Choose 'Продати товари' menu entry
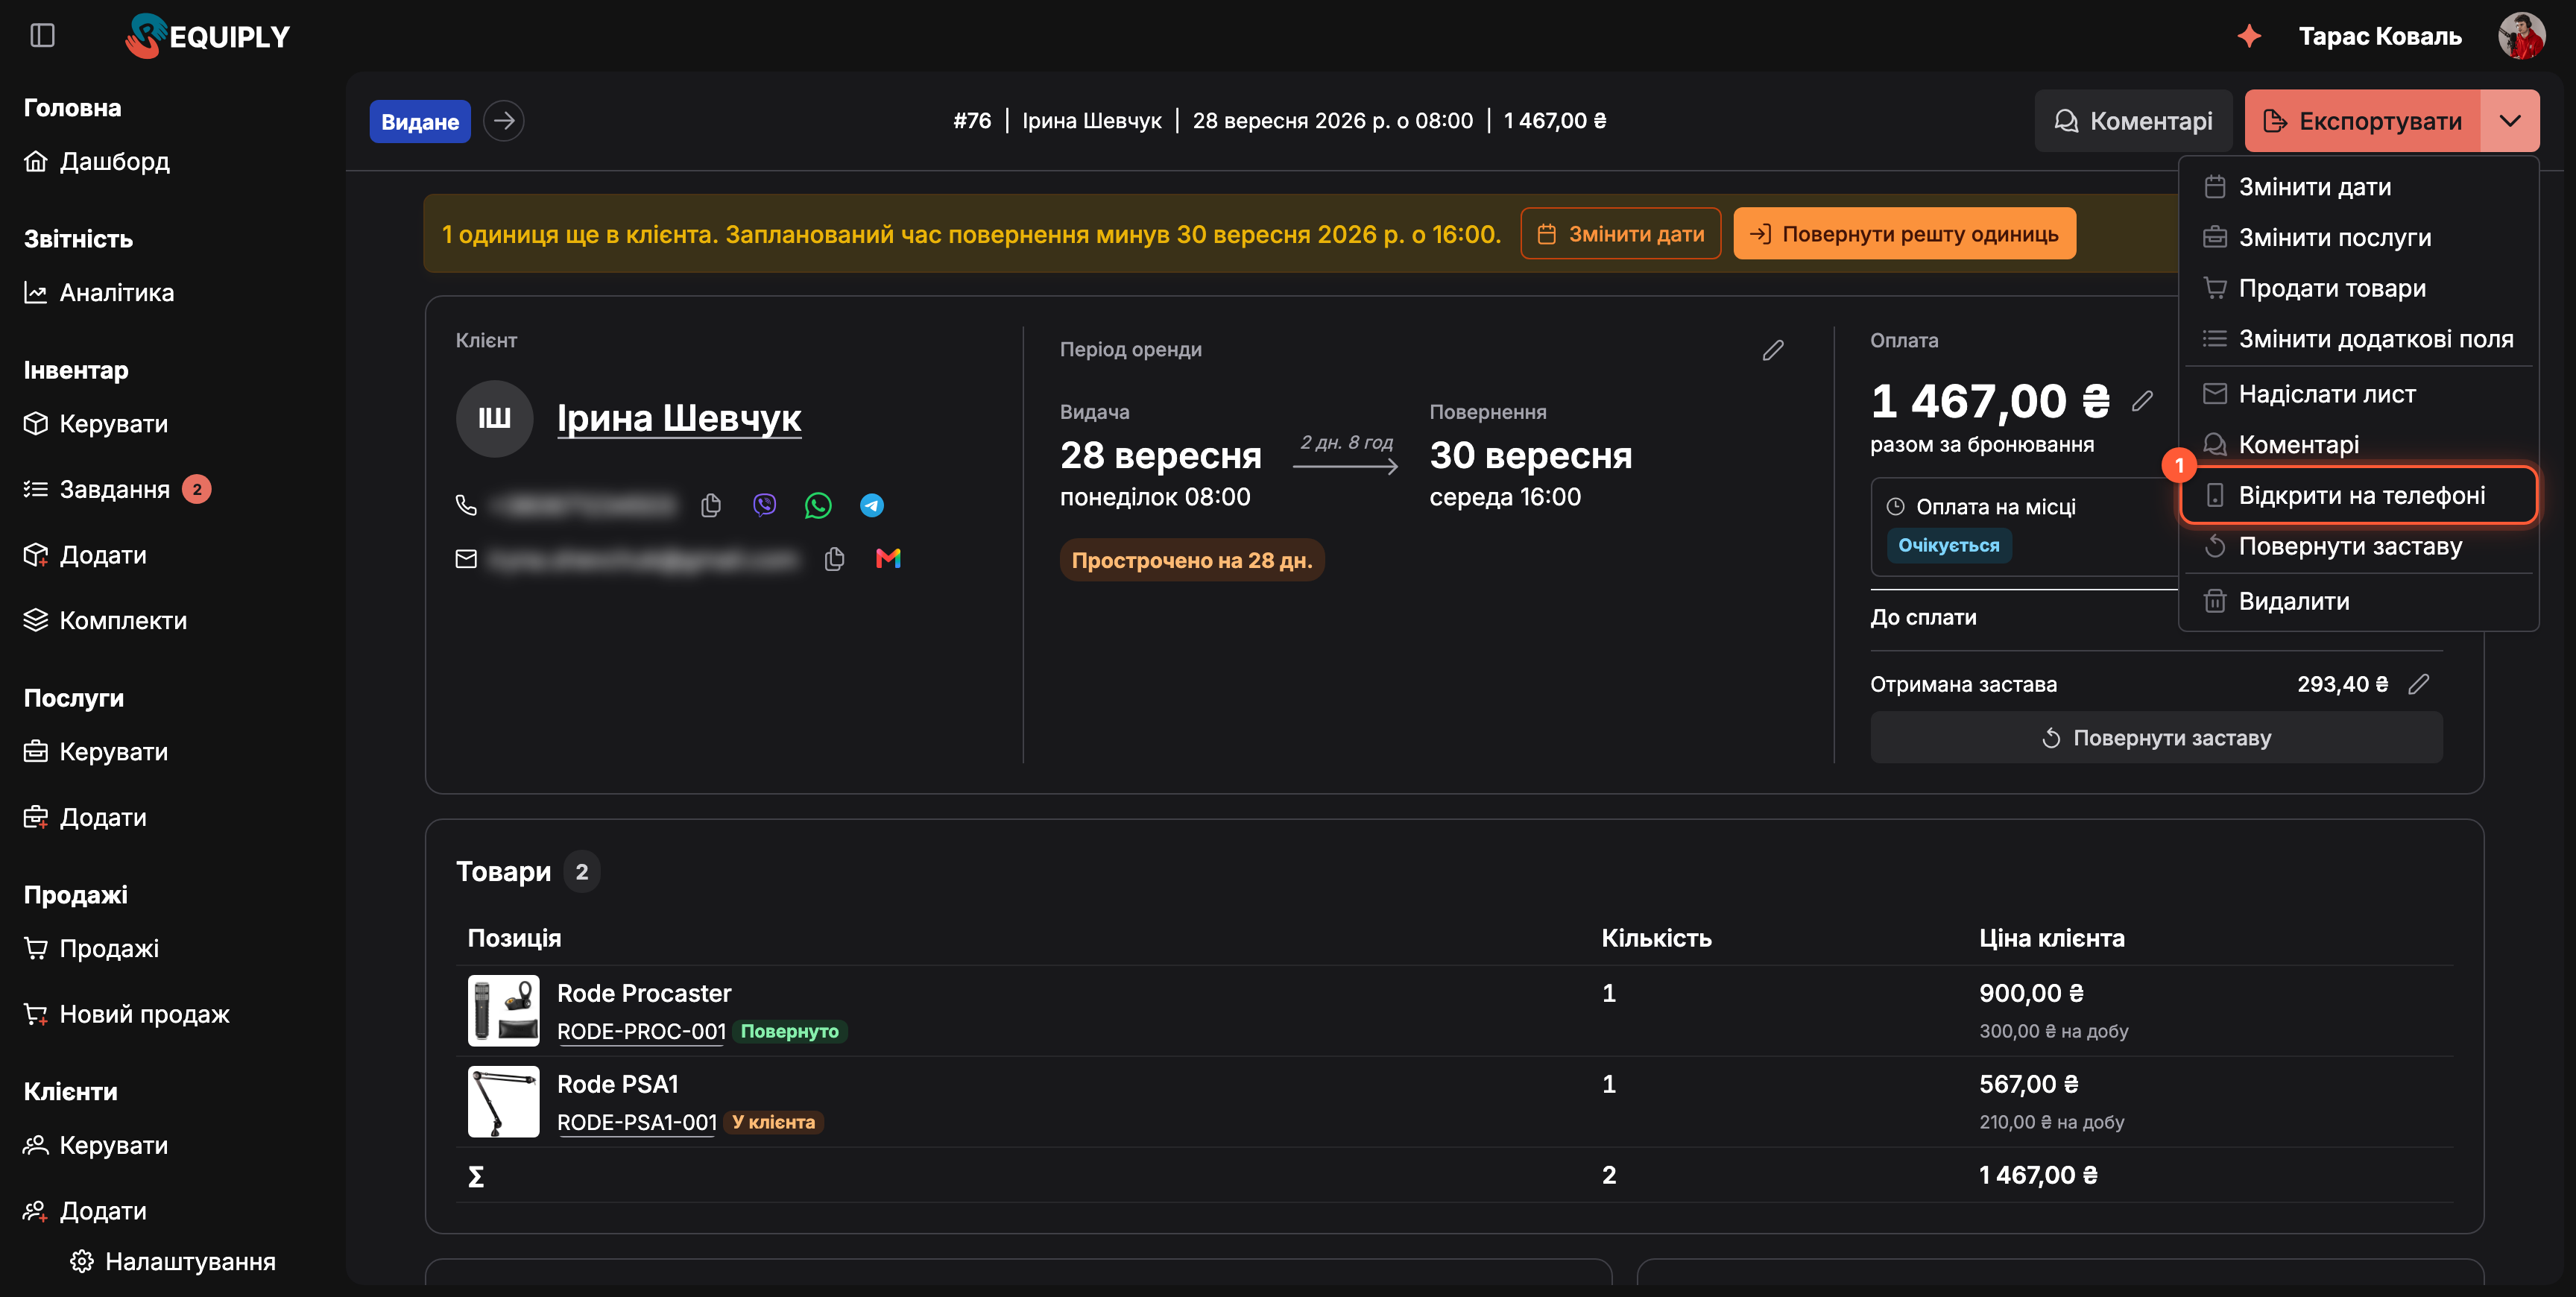Image resolution: width=2576 pixels, height=1297 pixels. point(2359,288)
